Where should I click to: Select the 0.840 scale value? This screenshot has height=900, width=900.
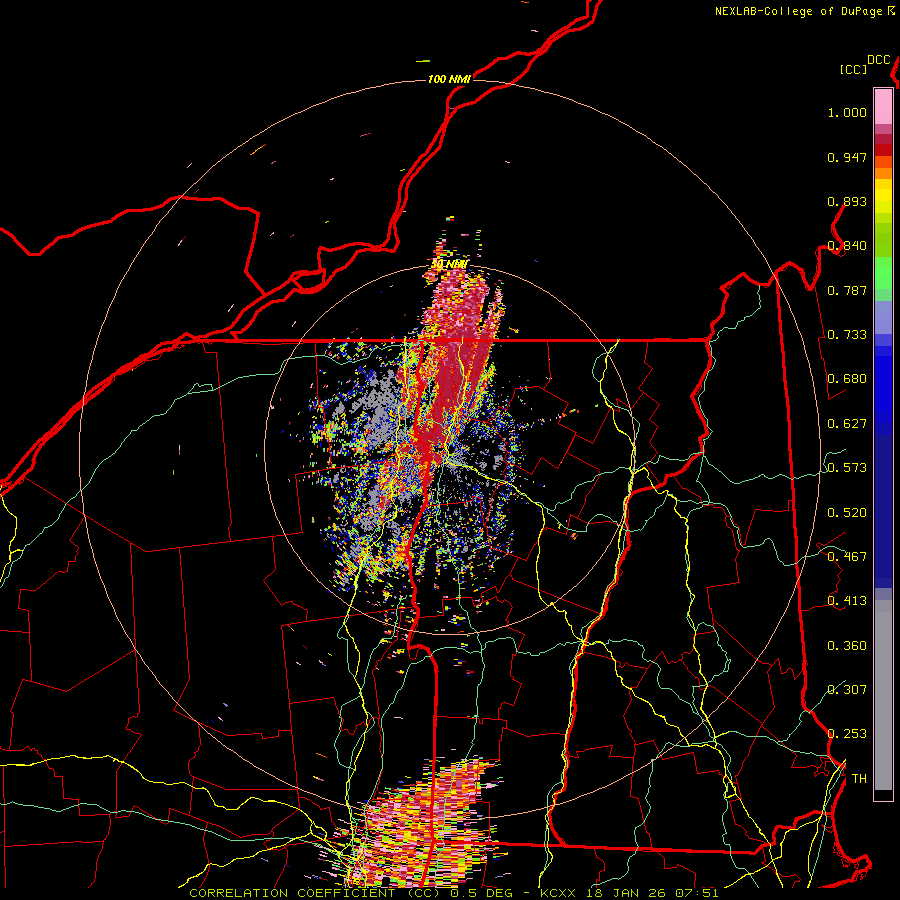(847, 245)
